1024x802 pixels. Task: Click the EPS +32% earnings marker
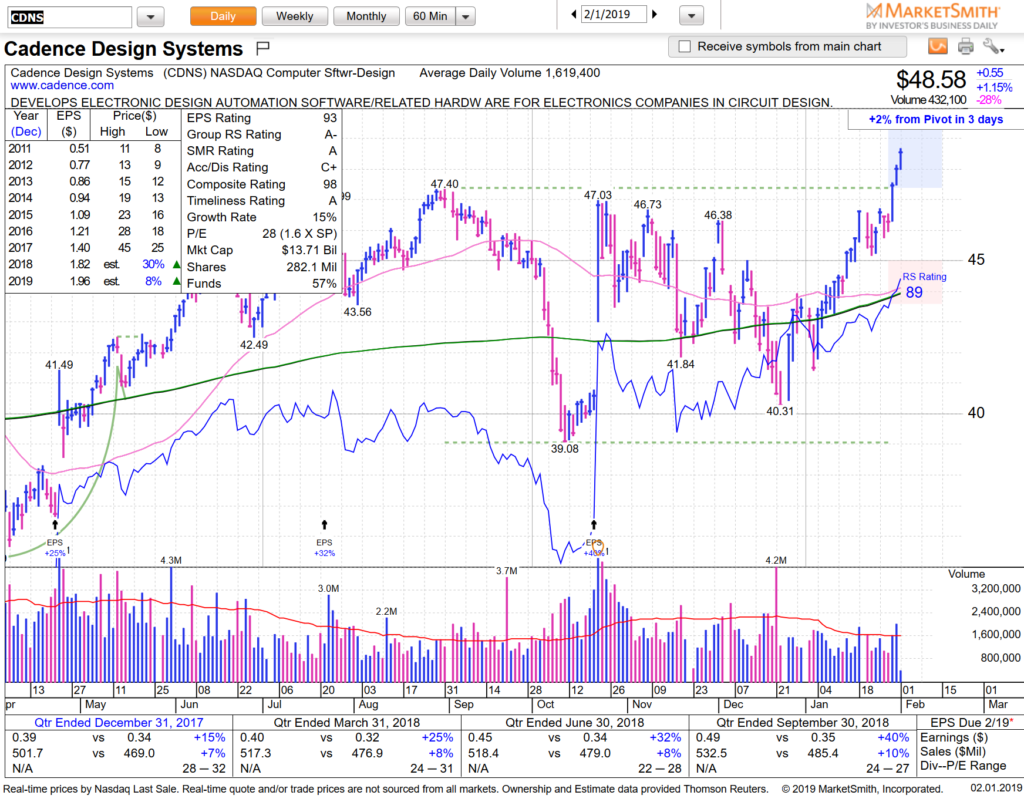[324, 547]
